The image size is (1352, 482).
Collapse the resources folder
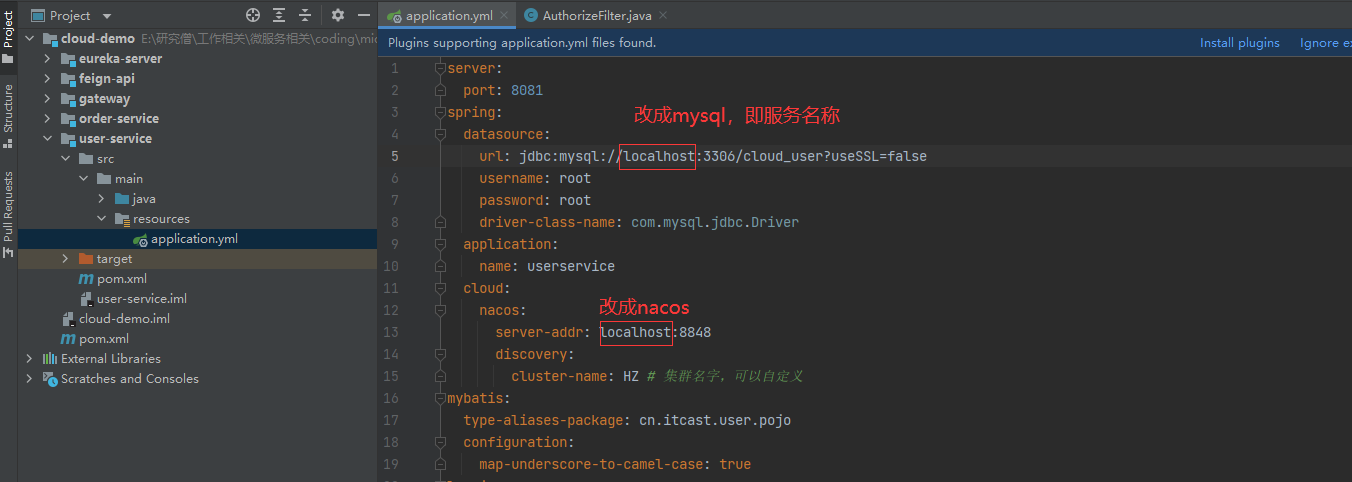coord(101,219)
